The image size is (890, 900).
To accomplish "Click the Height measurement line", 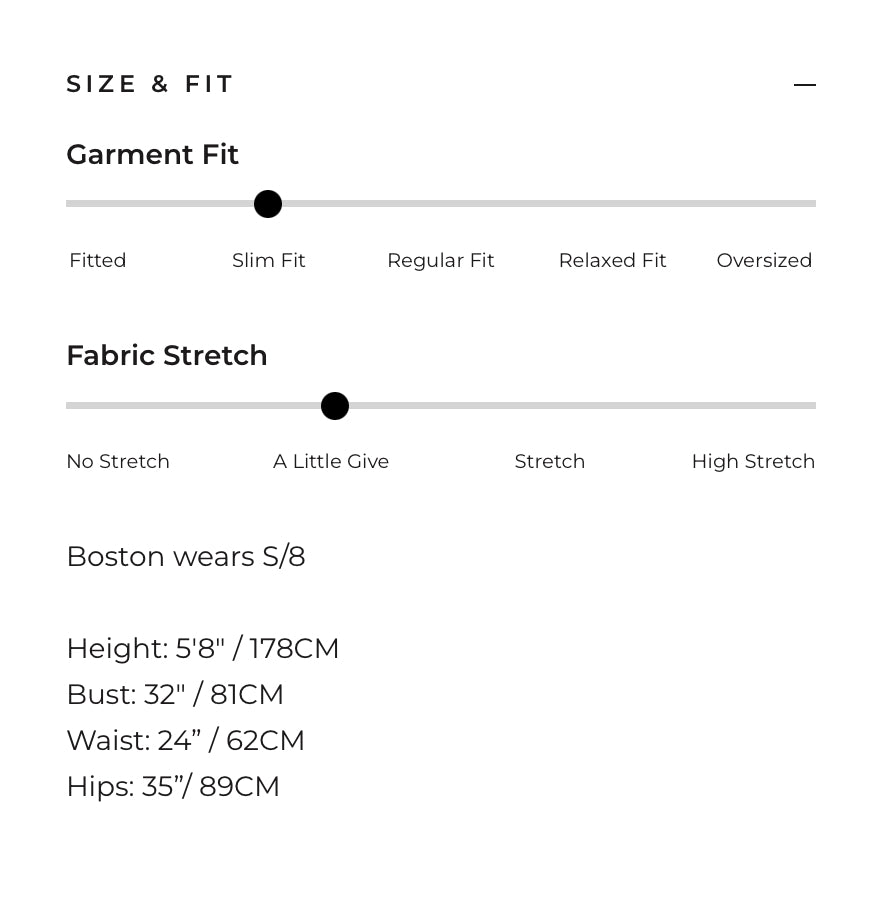I will (x=203, y=649).
